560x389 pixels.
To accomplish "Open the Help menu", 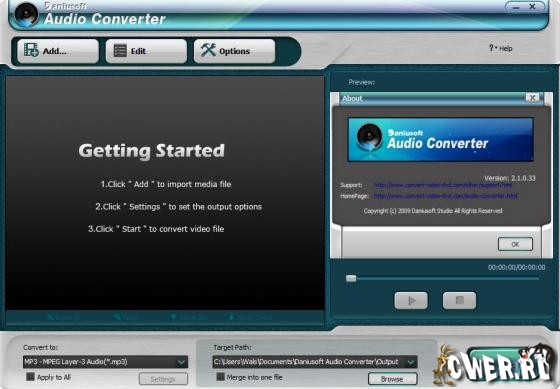I will 501,48.
